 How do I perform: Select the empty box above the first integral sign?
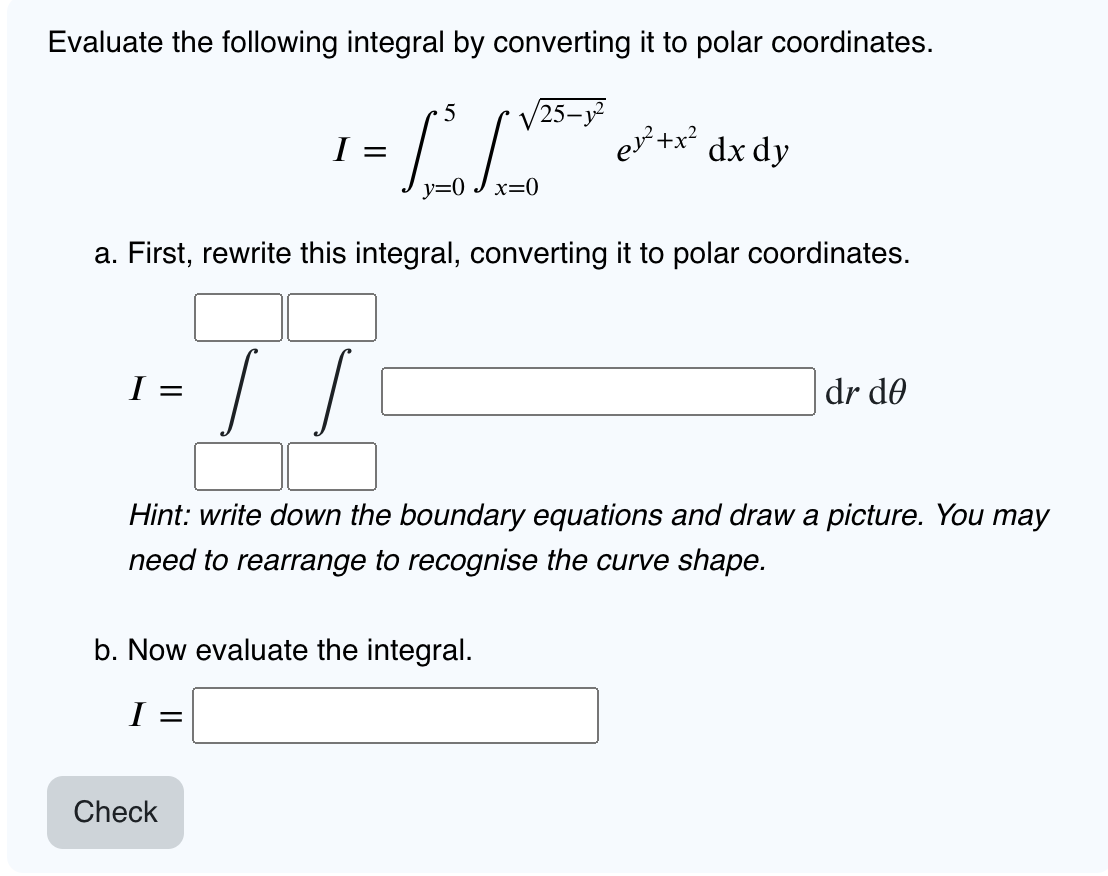237,318
